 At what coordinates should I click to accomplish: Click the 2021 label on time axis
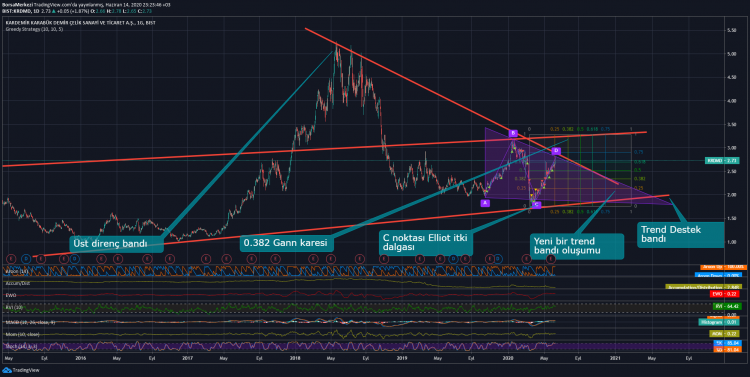(x=615, y=358)
